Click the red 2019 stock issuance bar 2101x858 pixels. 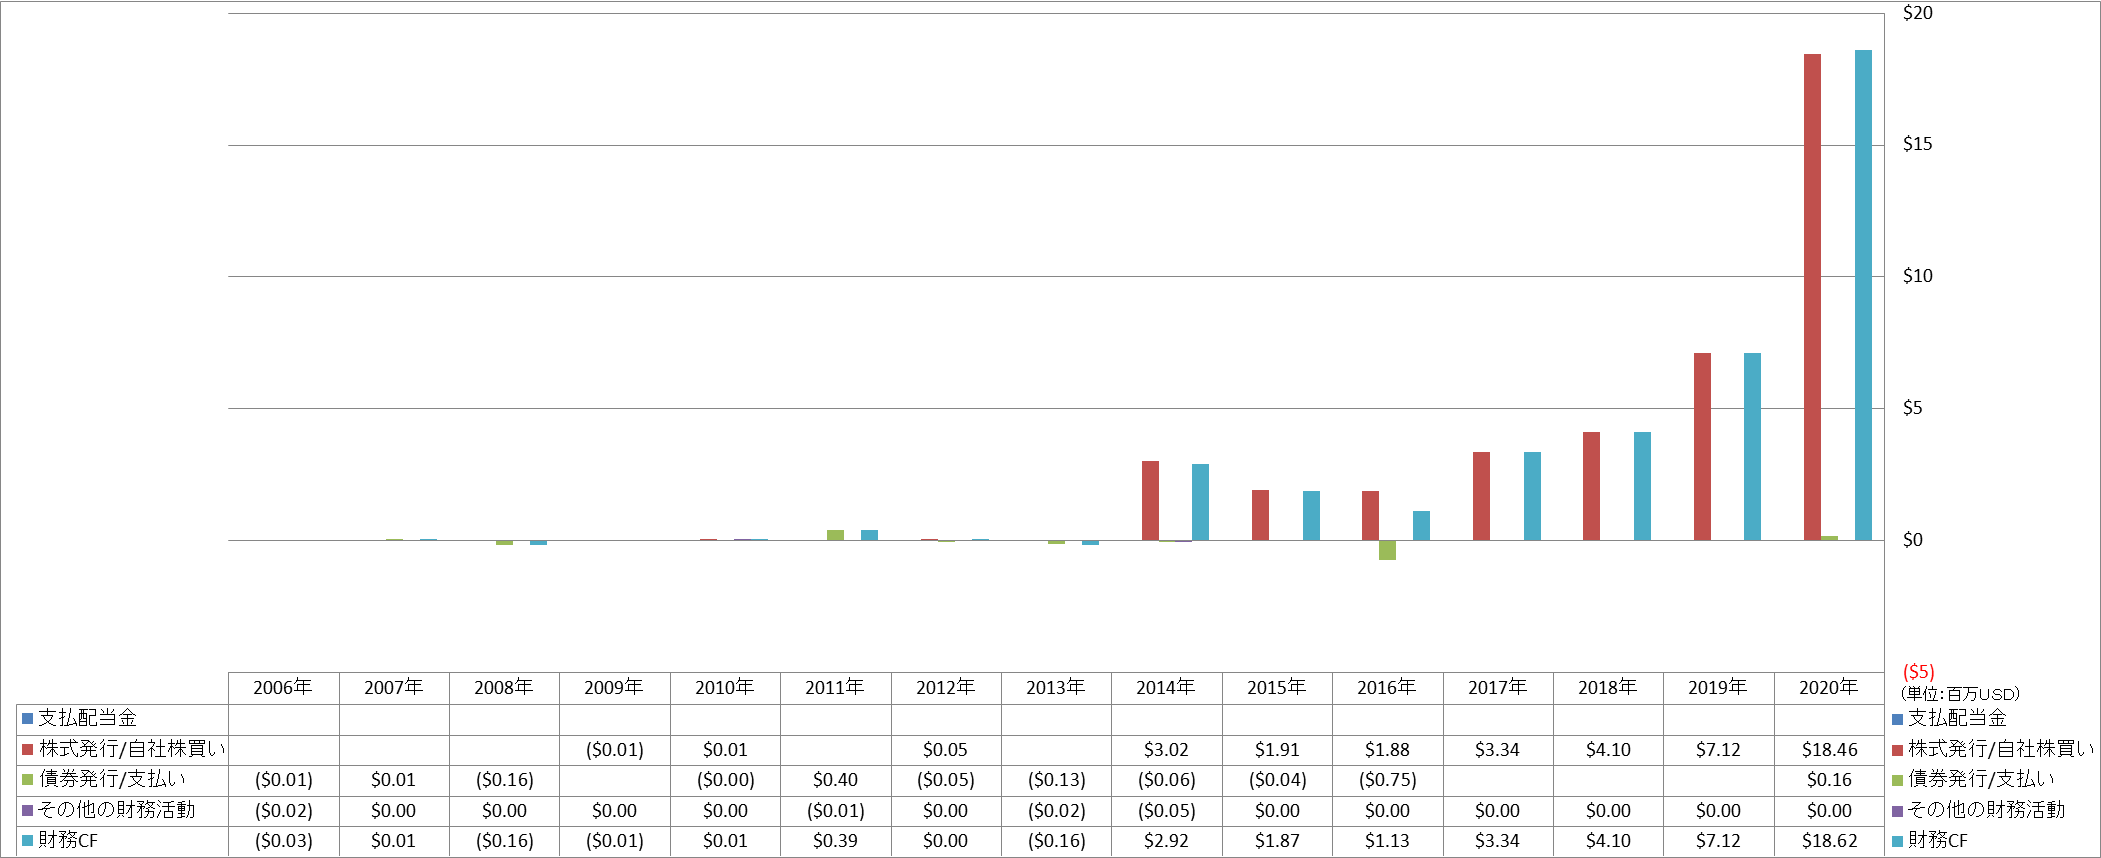1702,446
